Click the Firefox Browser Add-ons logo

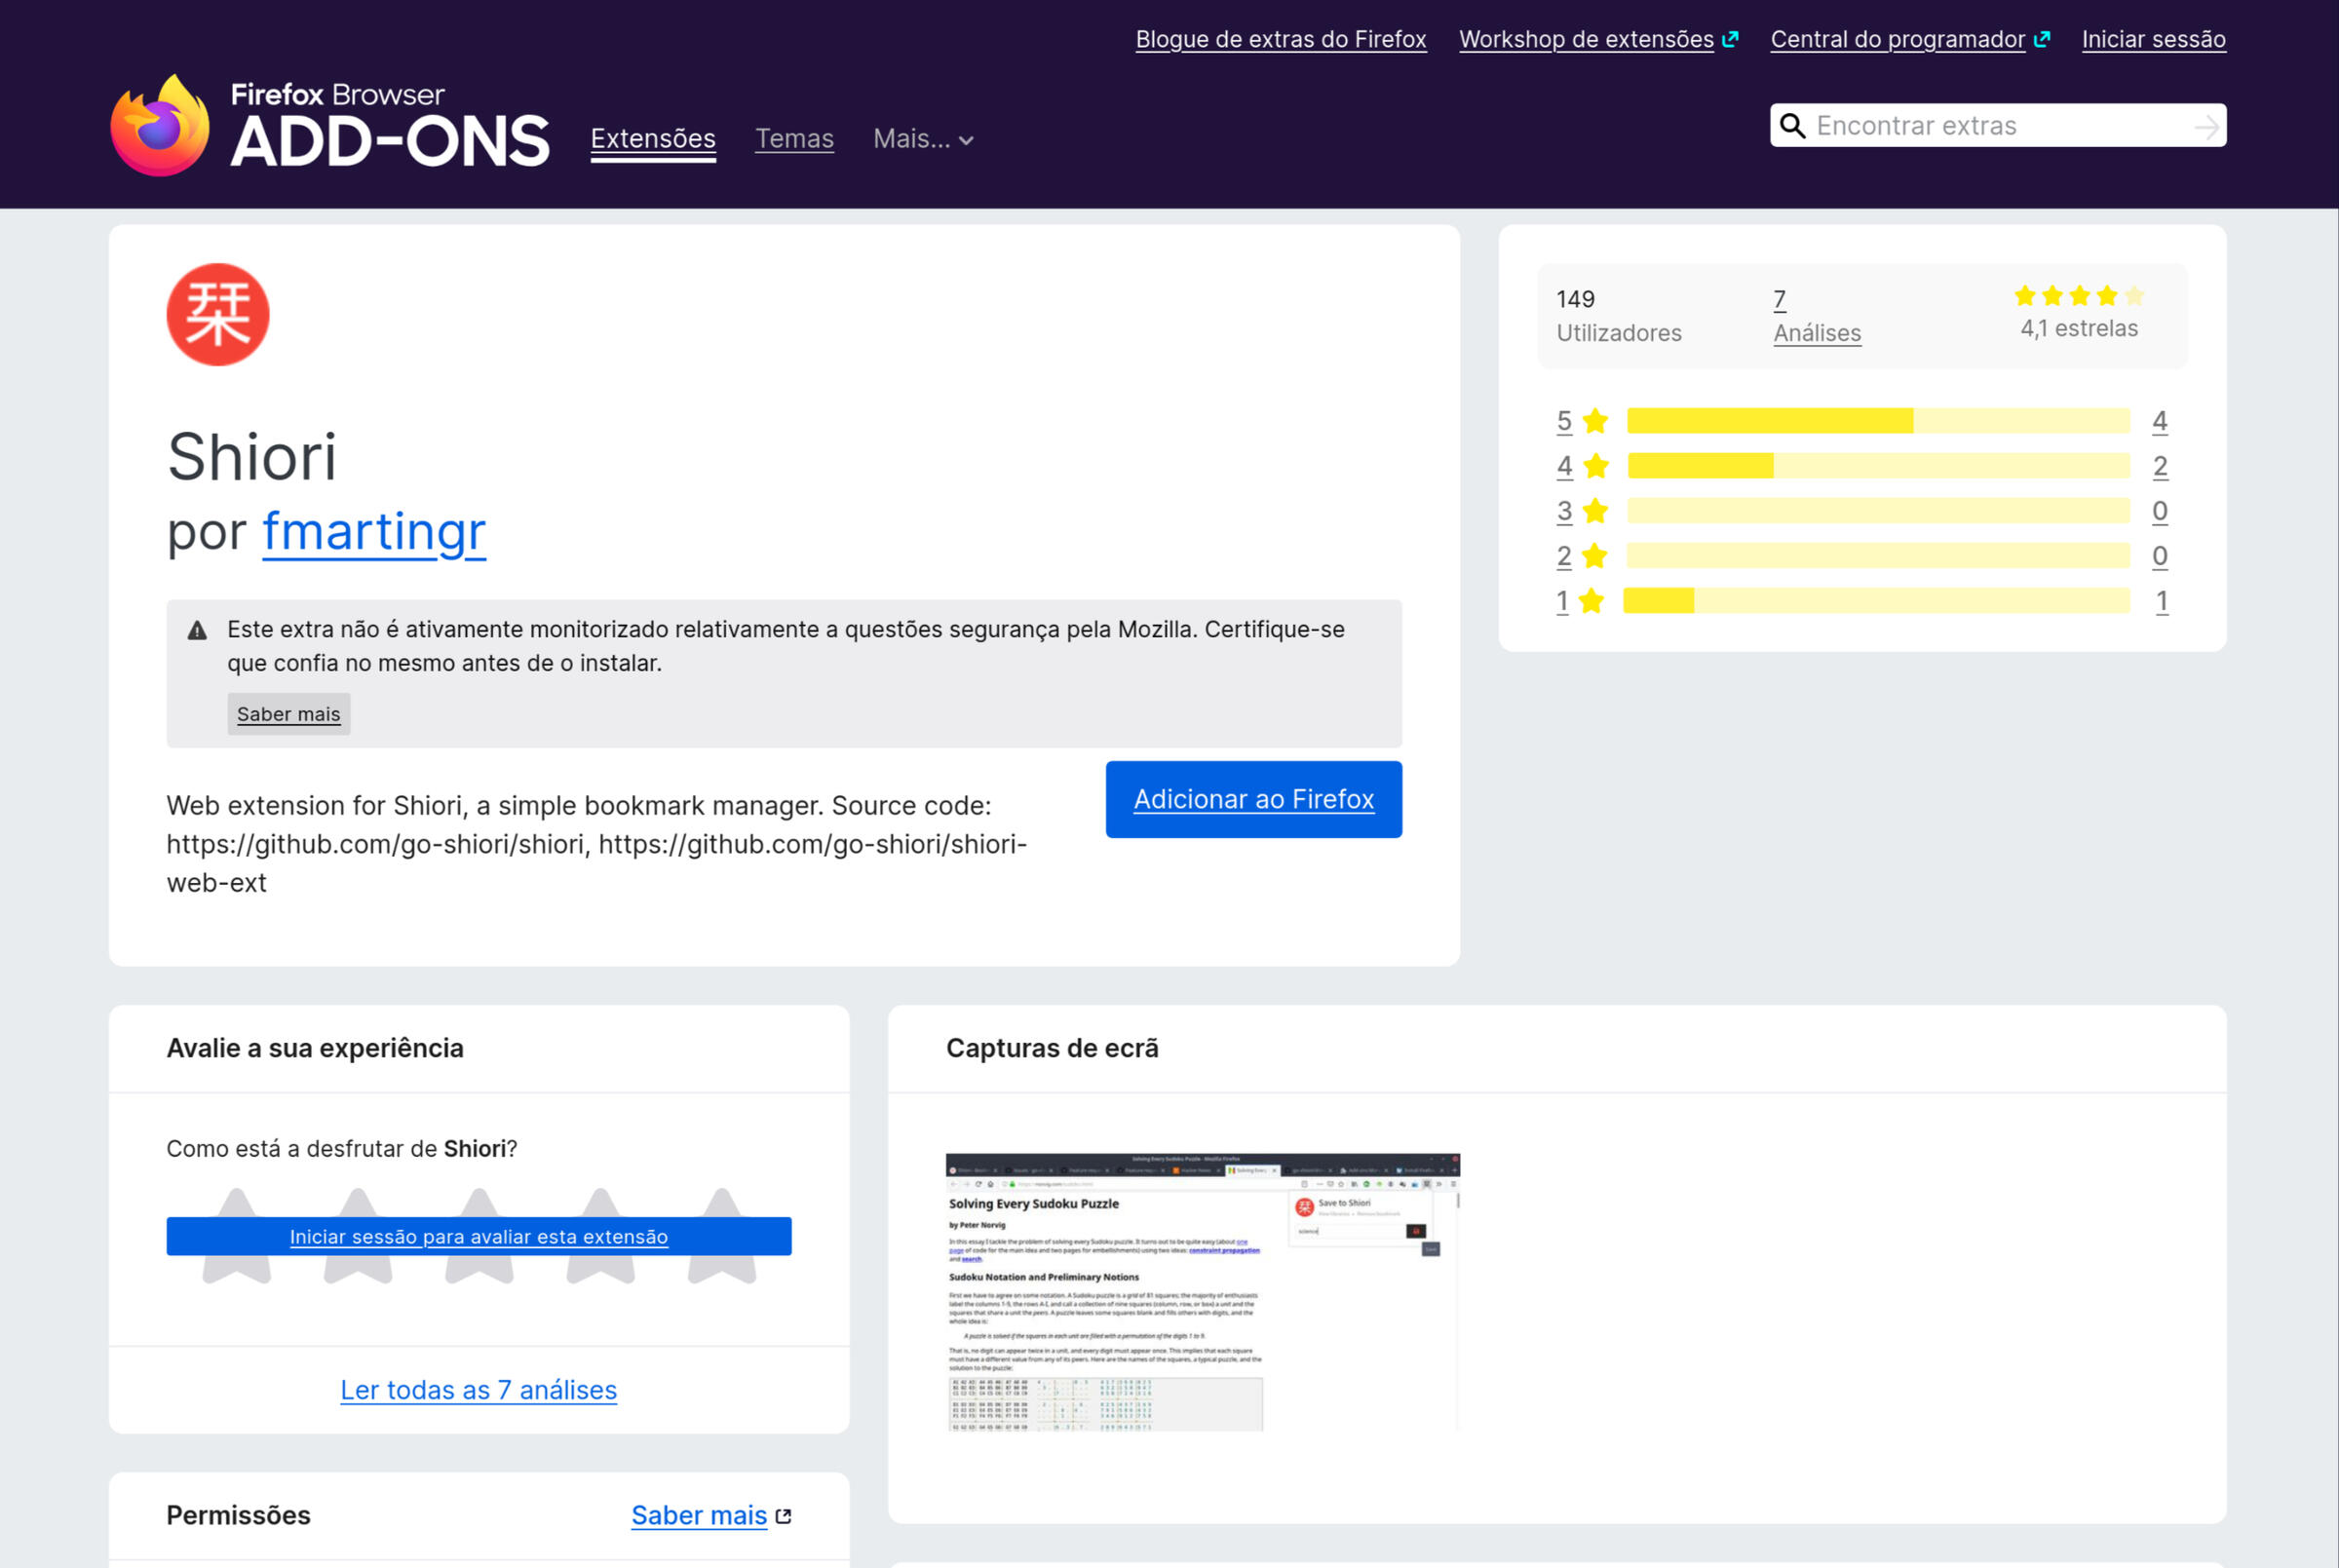pyautogui.click(x=330, y=122)
